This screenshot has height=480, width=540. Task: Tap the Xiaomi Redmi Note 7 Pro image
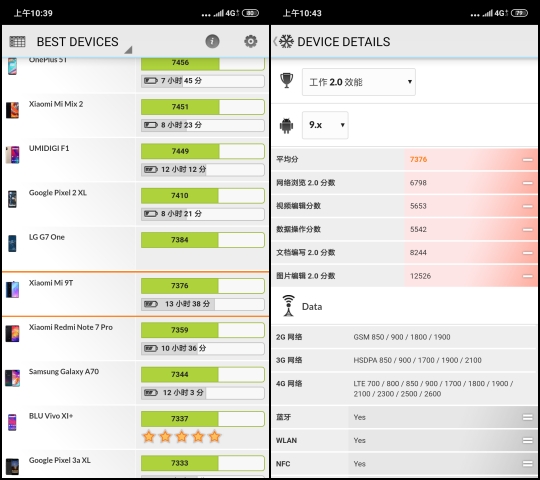(12, 333)
